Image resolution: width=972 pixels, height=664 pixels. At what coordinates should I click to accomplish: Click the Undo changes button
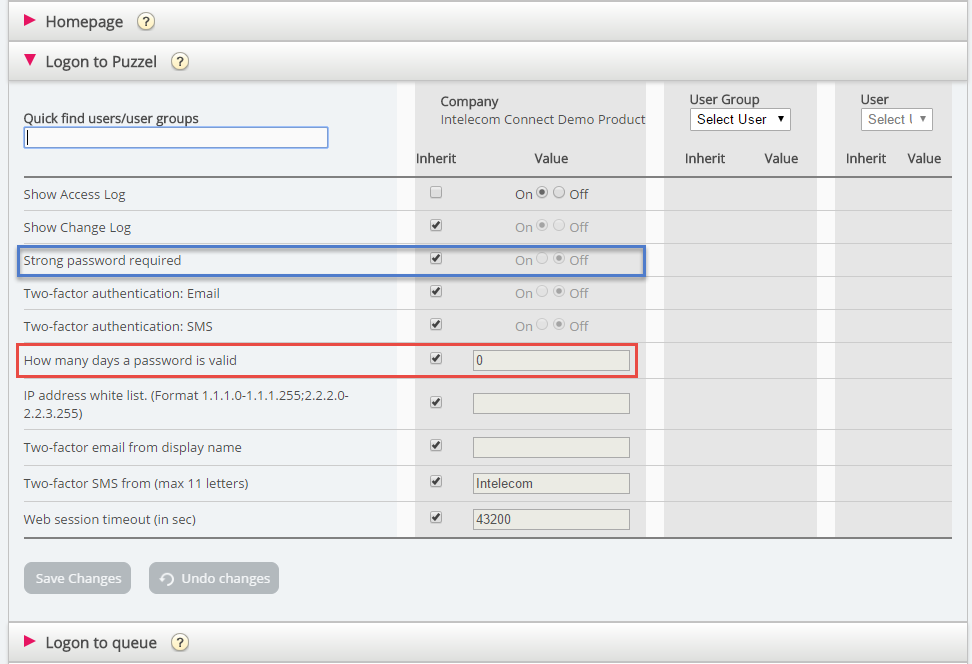(214, 578)
